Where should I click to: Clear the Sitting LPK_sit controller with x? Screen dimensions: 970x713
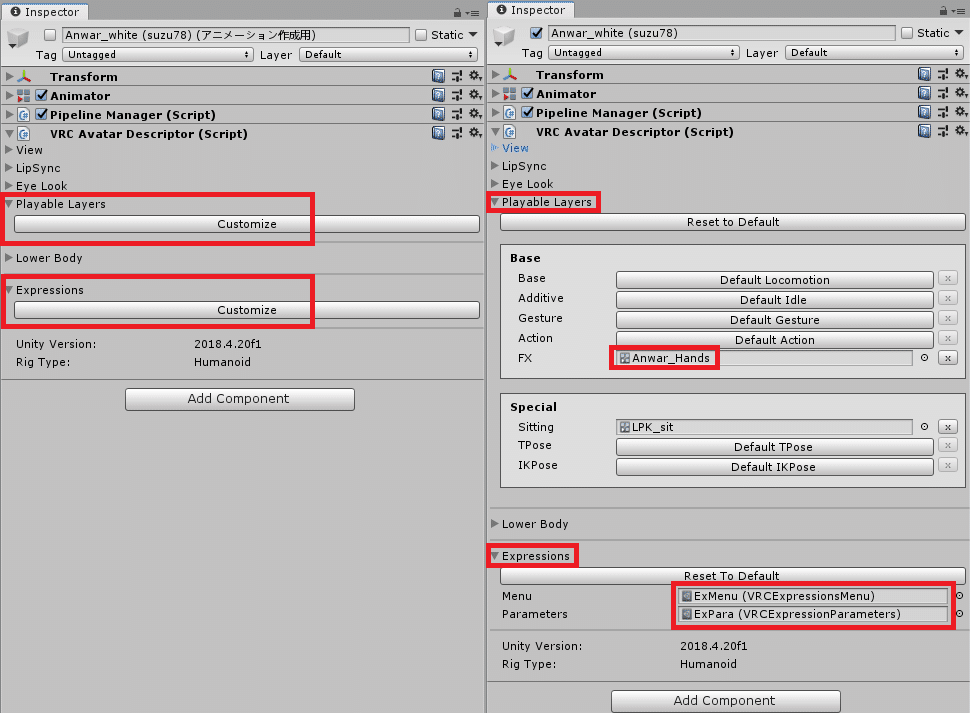point(948,427)
